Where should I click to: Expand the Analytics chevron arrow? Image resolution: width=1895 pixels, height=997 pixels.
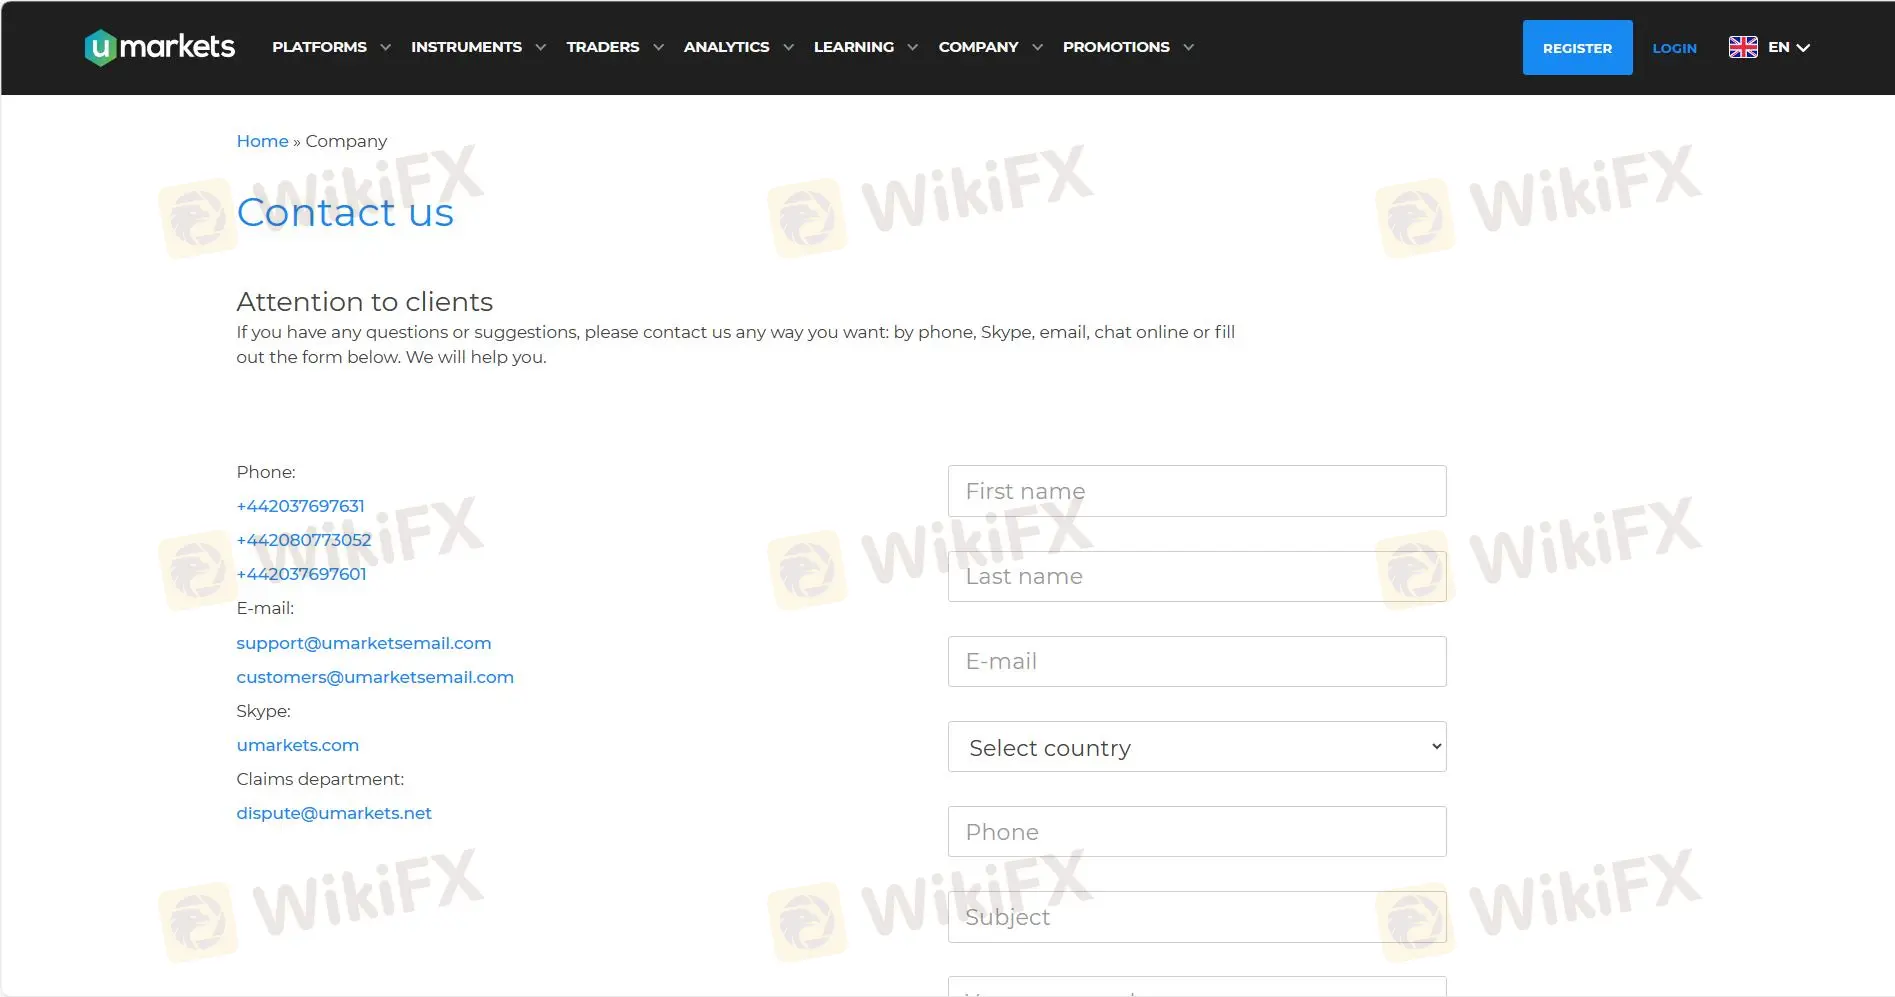[x=788, y=47]
